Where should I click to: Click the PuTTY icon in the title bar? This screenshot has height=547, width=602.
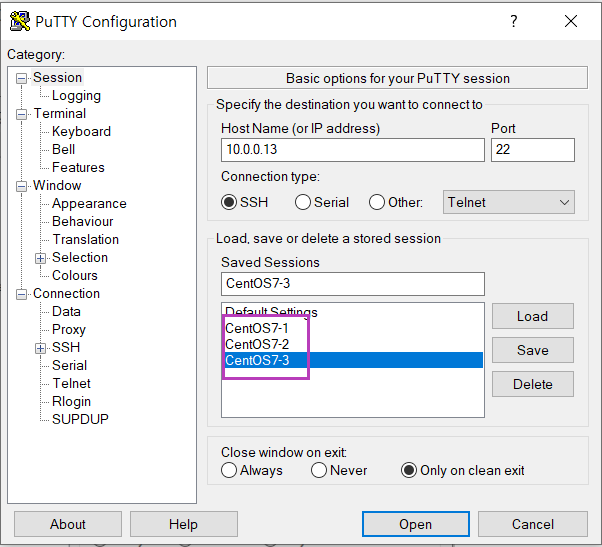[20, 21]
